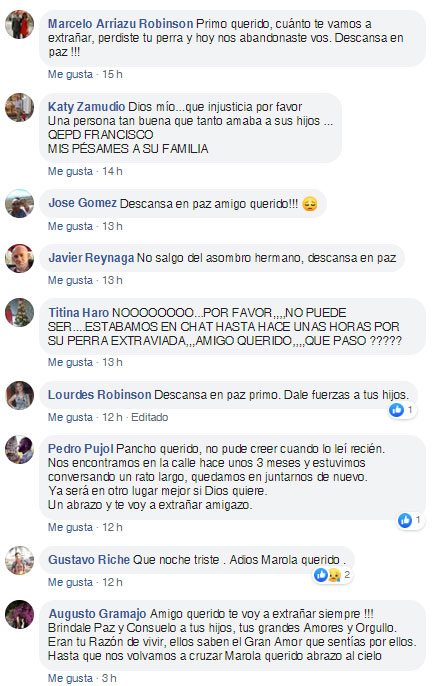Open reactions on Gustavo Riche's comment
443x686 pixels.
(x=333, y=575)
